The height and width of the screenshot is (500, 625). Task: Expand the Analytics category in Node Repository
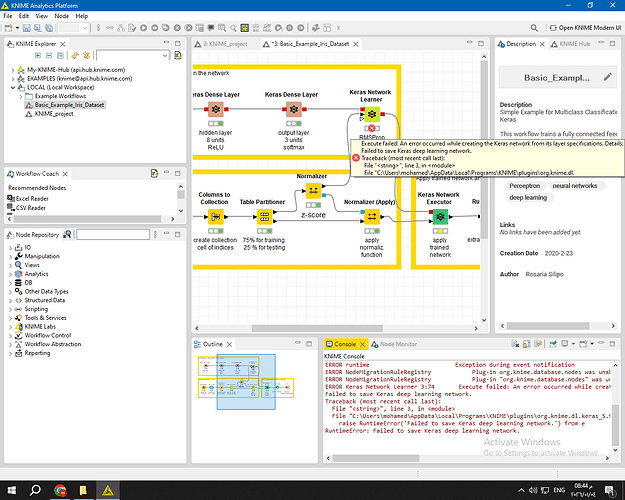10,274
